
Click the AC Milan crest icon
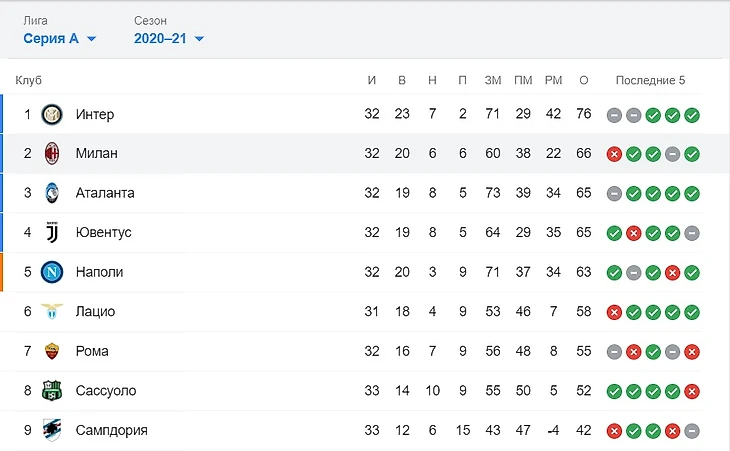pos(52,154)
